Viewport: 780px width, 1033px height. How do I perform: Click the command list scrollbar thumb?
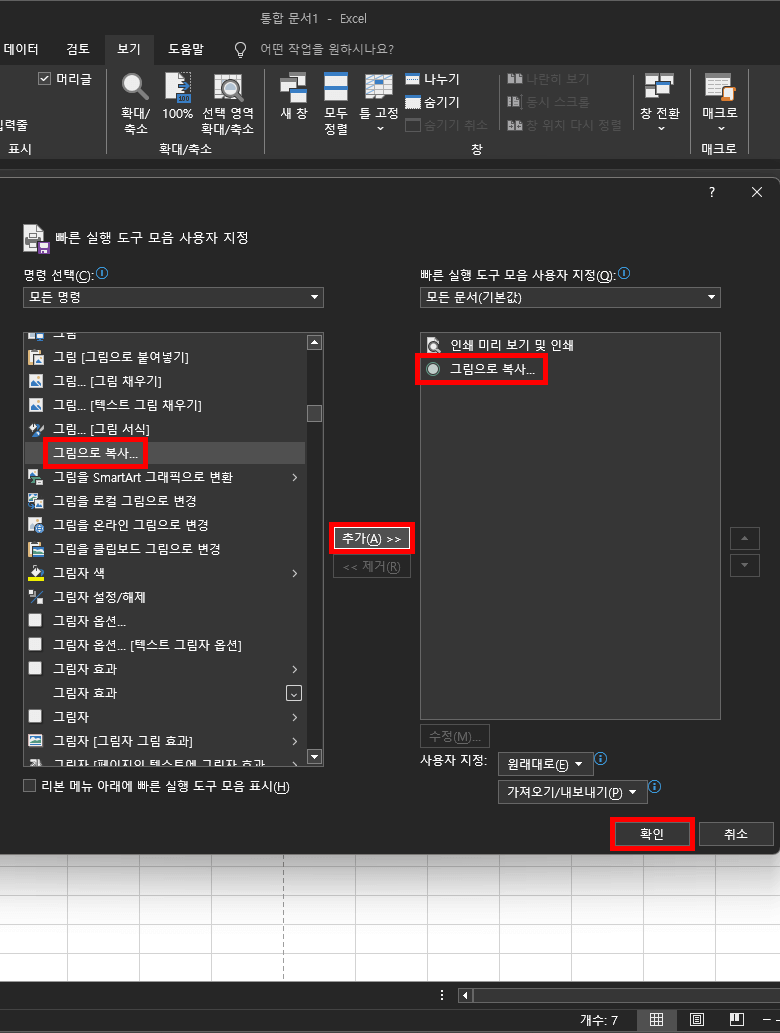click(x=315, y=413)
